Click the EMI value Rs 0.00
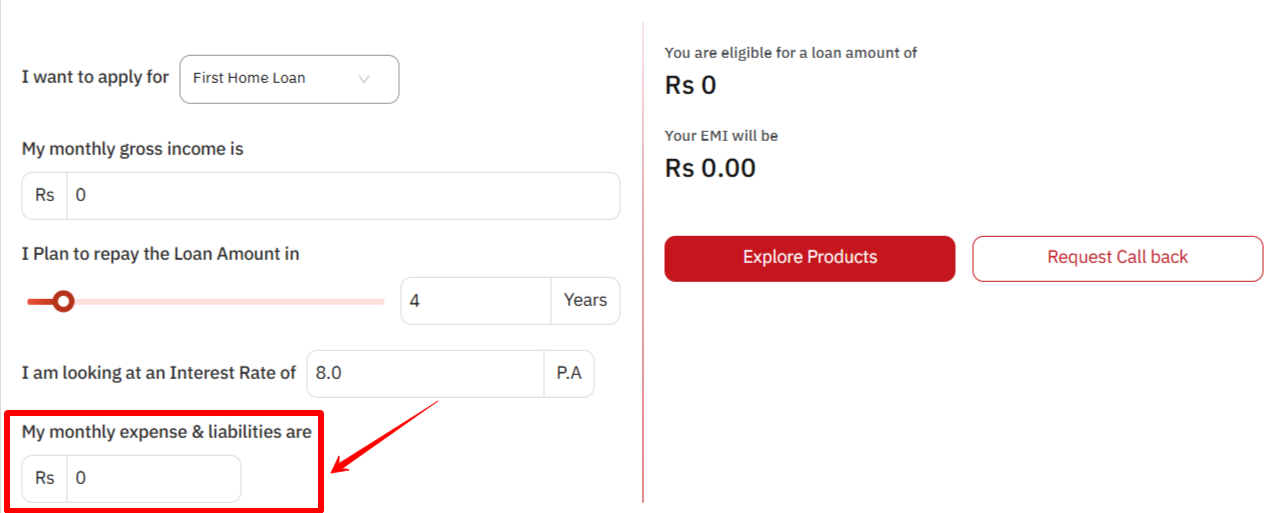The height and width of the screenshot is (513, 1270). click(x=710, y=168)
